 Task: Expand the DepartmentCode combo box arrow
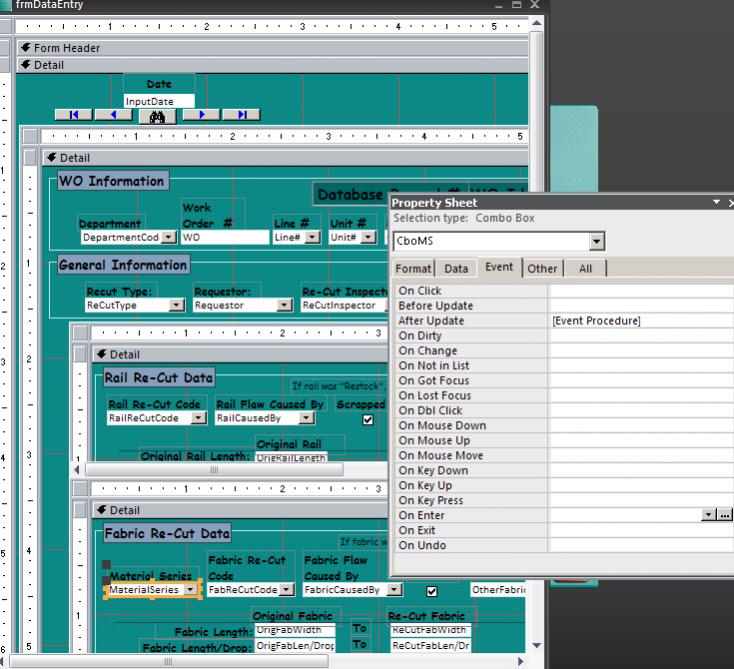[168, 238]
